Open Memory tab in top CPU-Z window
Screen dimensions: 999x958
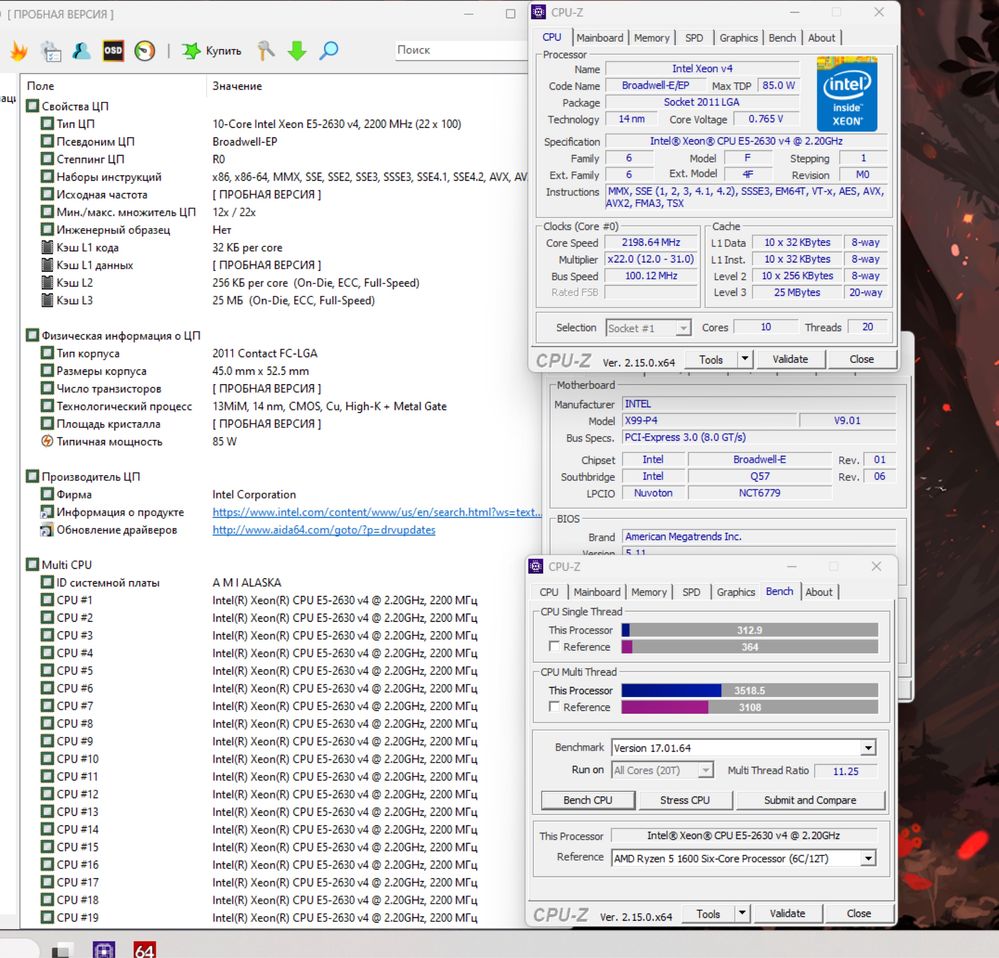coord(652,38)
